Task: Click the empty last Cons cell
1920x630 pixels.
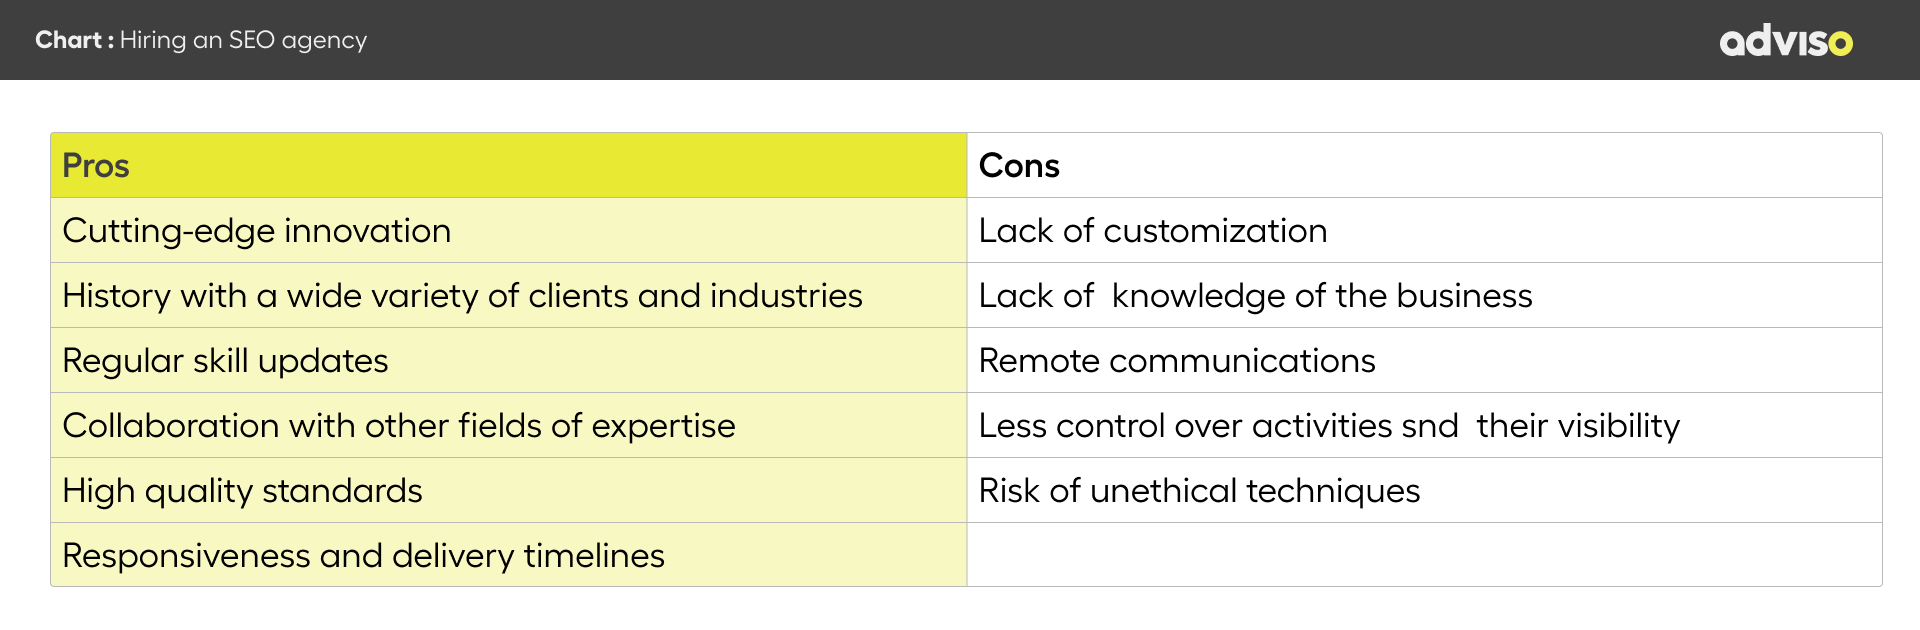Action: coord(1424,555)
